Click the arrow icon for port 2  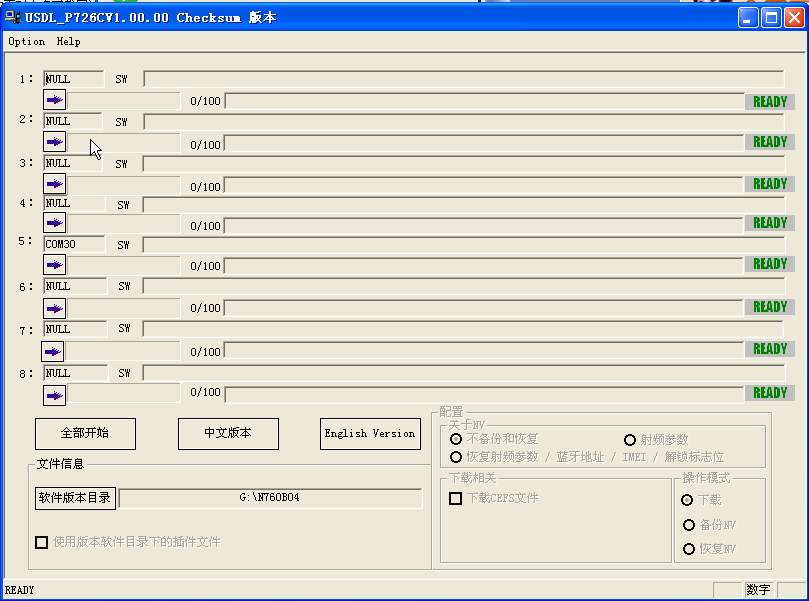tap(54, 142)
